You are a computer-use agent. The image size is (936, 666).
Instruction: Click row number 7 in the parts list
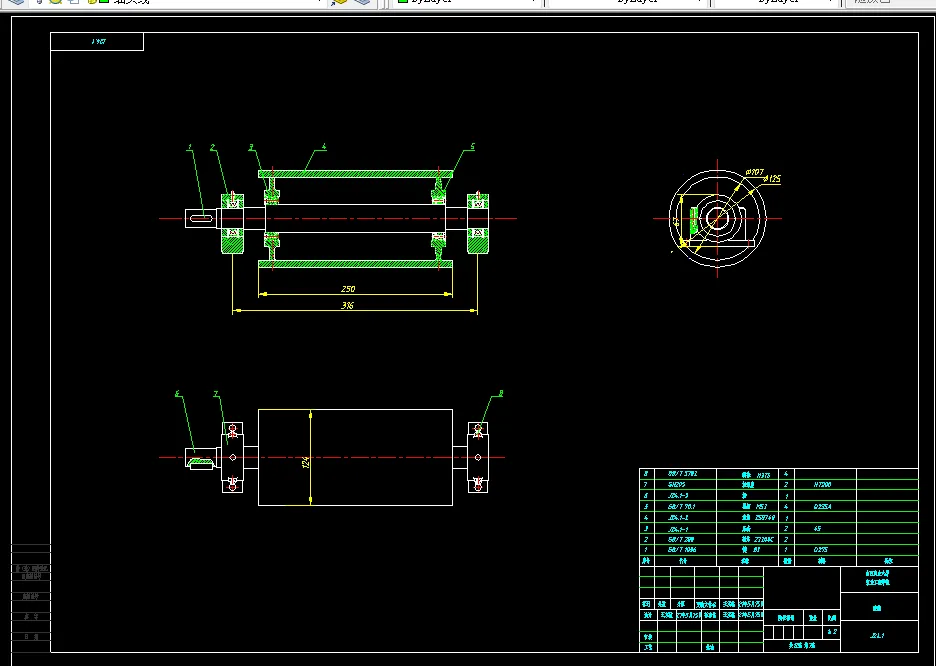pos(645,485)
